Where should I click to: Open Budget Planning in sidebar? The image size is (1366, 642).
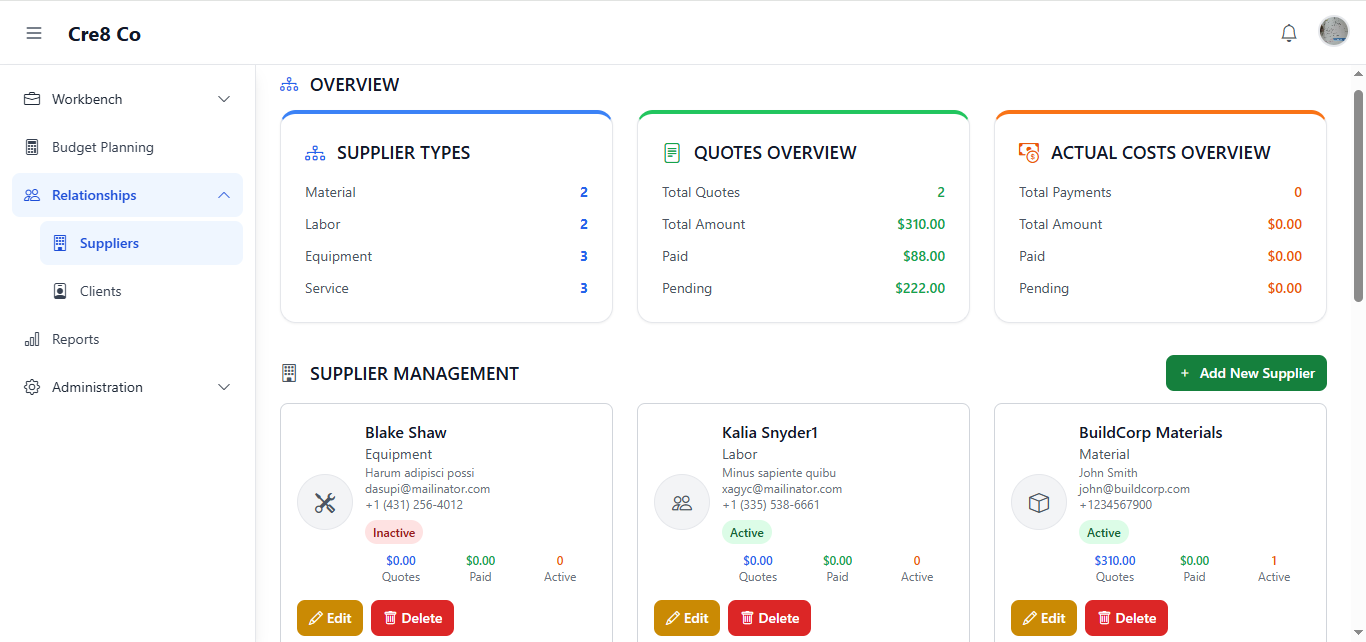click(x=102, y=147)
